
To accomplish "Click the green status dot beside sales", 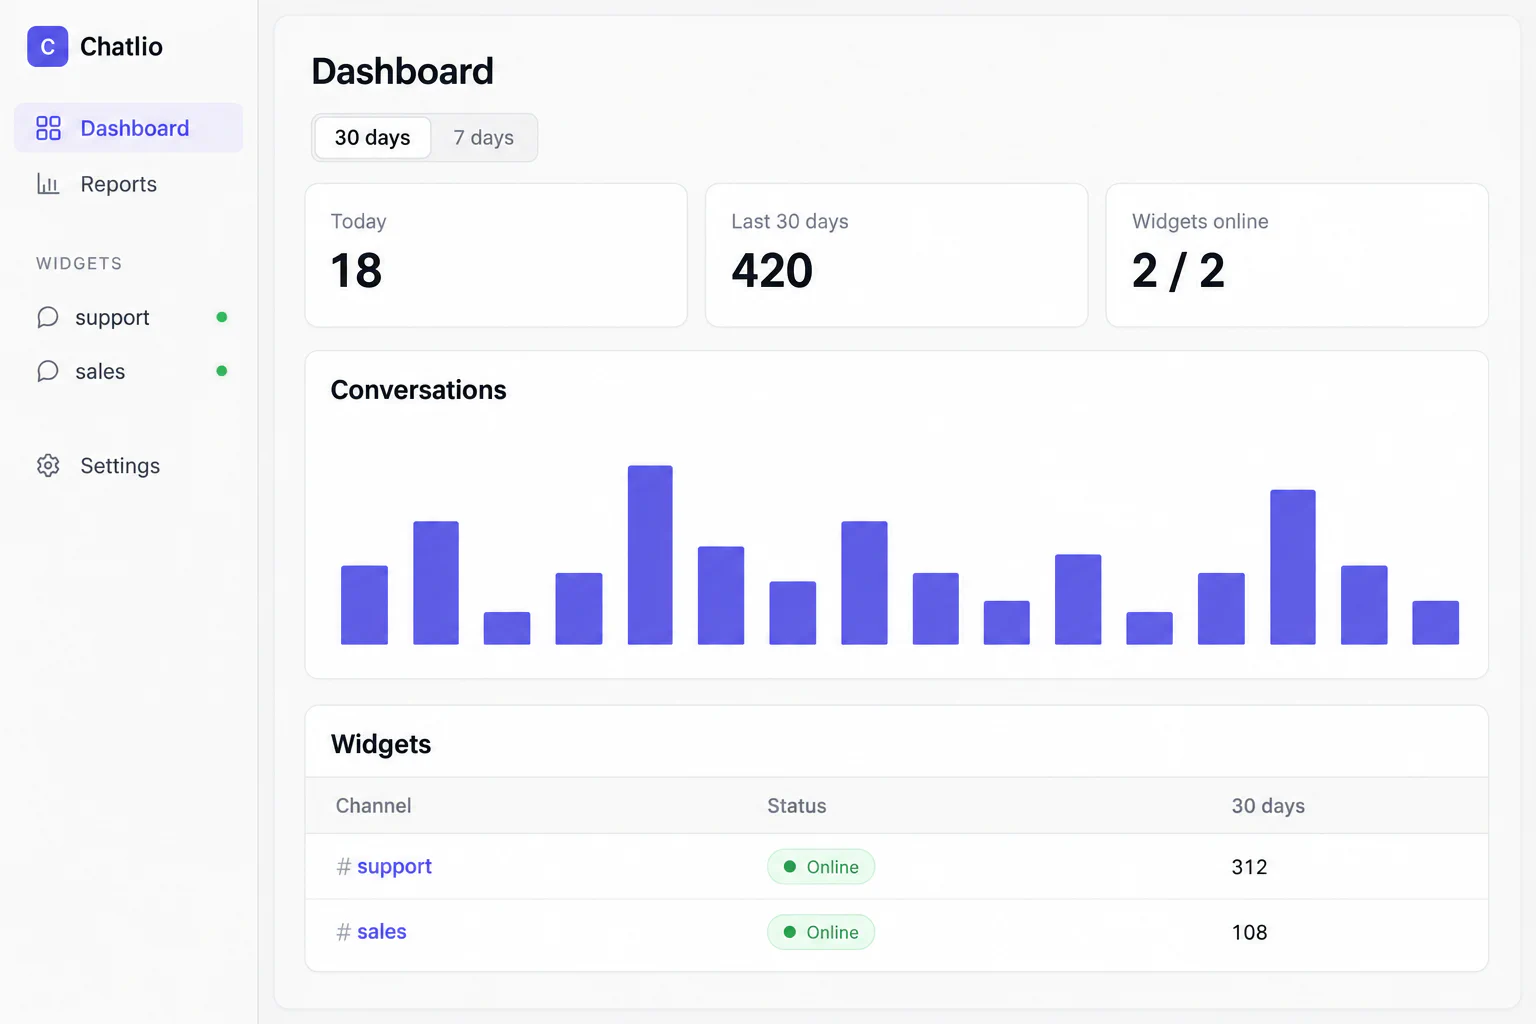I will pyautogui.click(x=222, y=371).
